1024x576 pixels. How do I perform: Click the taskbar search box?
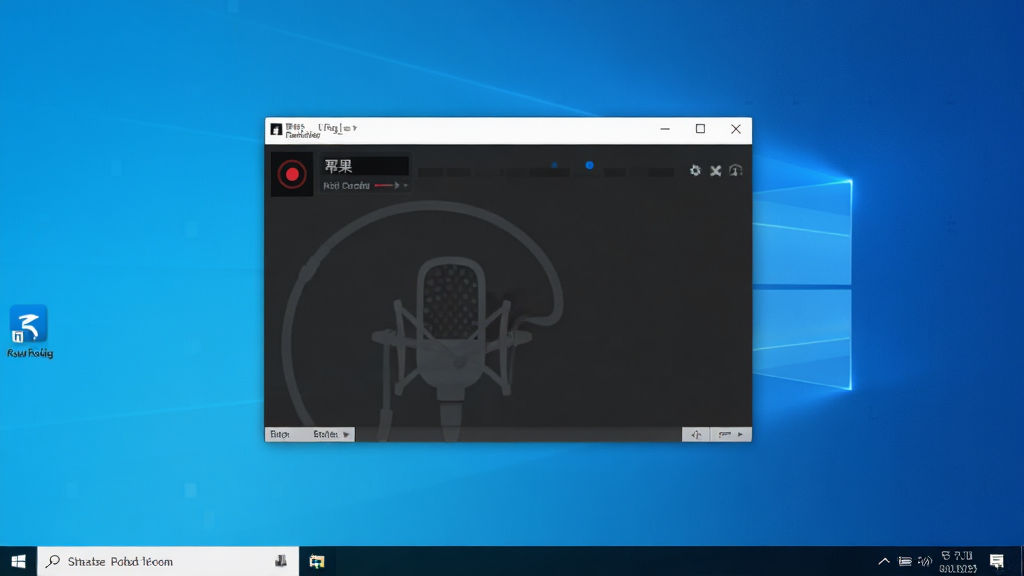click(168, 561)
